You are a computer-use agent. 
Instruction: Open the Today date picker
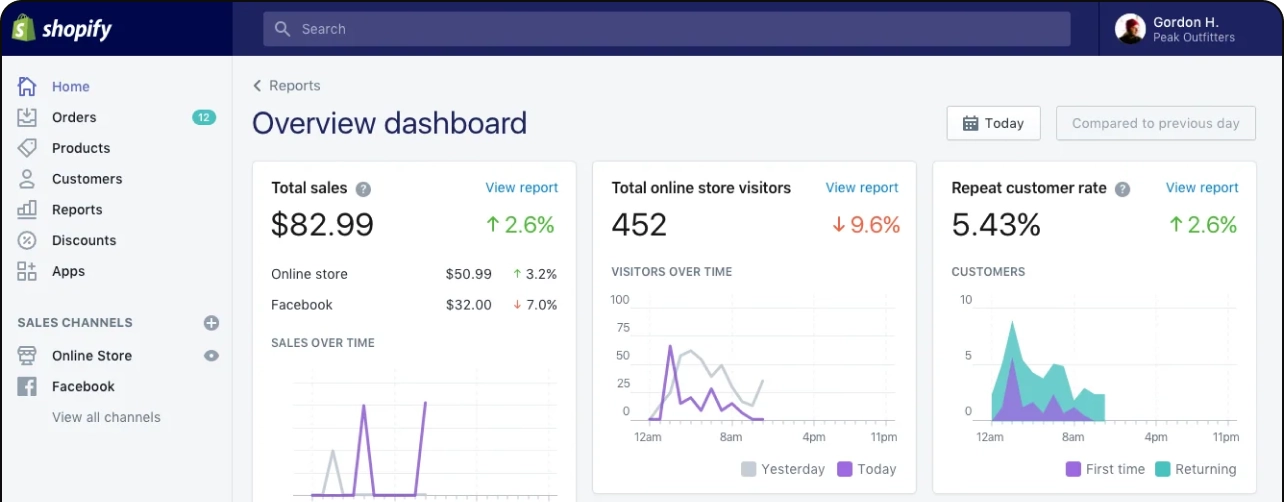(993, 123)
